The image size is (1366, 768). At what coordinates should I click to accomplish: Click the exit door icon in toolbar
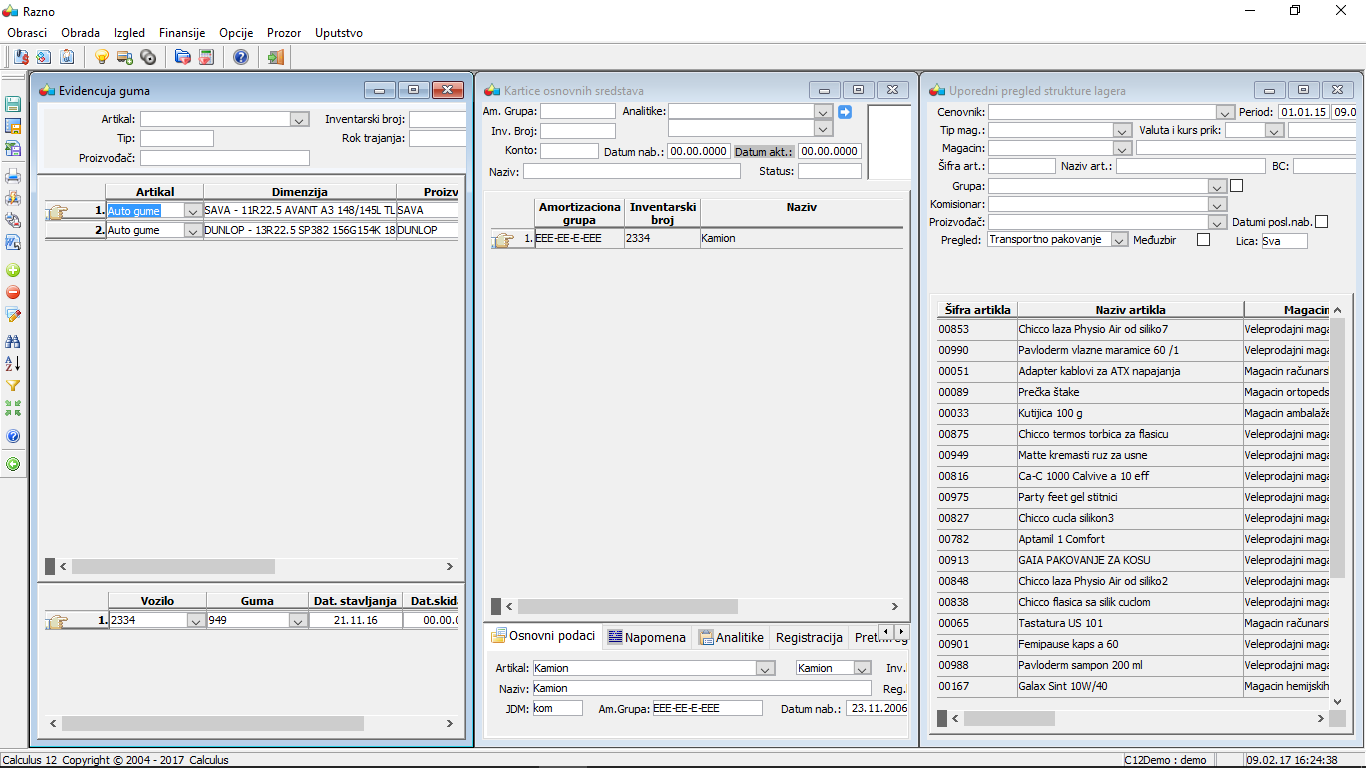coord(275,57)
